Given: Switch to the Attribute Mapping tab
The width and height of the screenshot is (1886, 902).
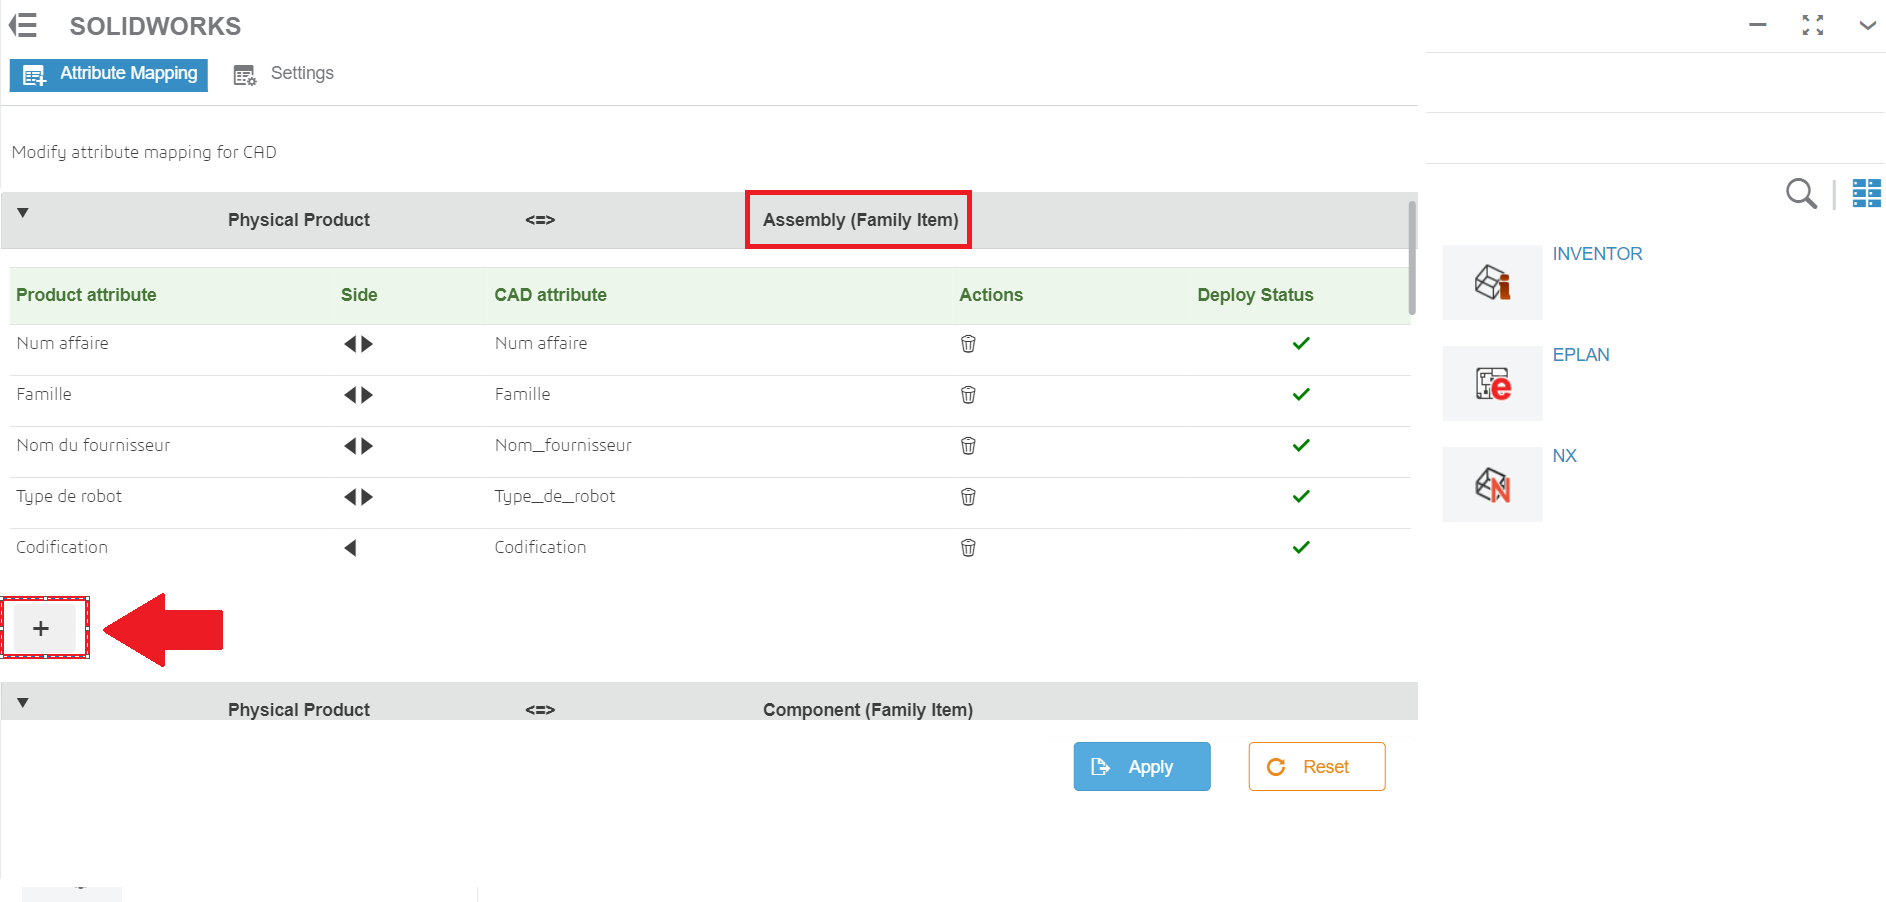Looking at the screenshot, I should point(109,74).
